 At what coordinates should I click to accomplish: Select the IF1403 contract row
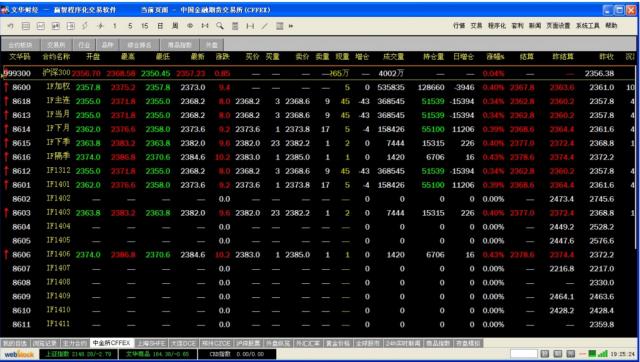pyautogui.click(x=318, y=213)
